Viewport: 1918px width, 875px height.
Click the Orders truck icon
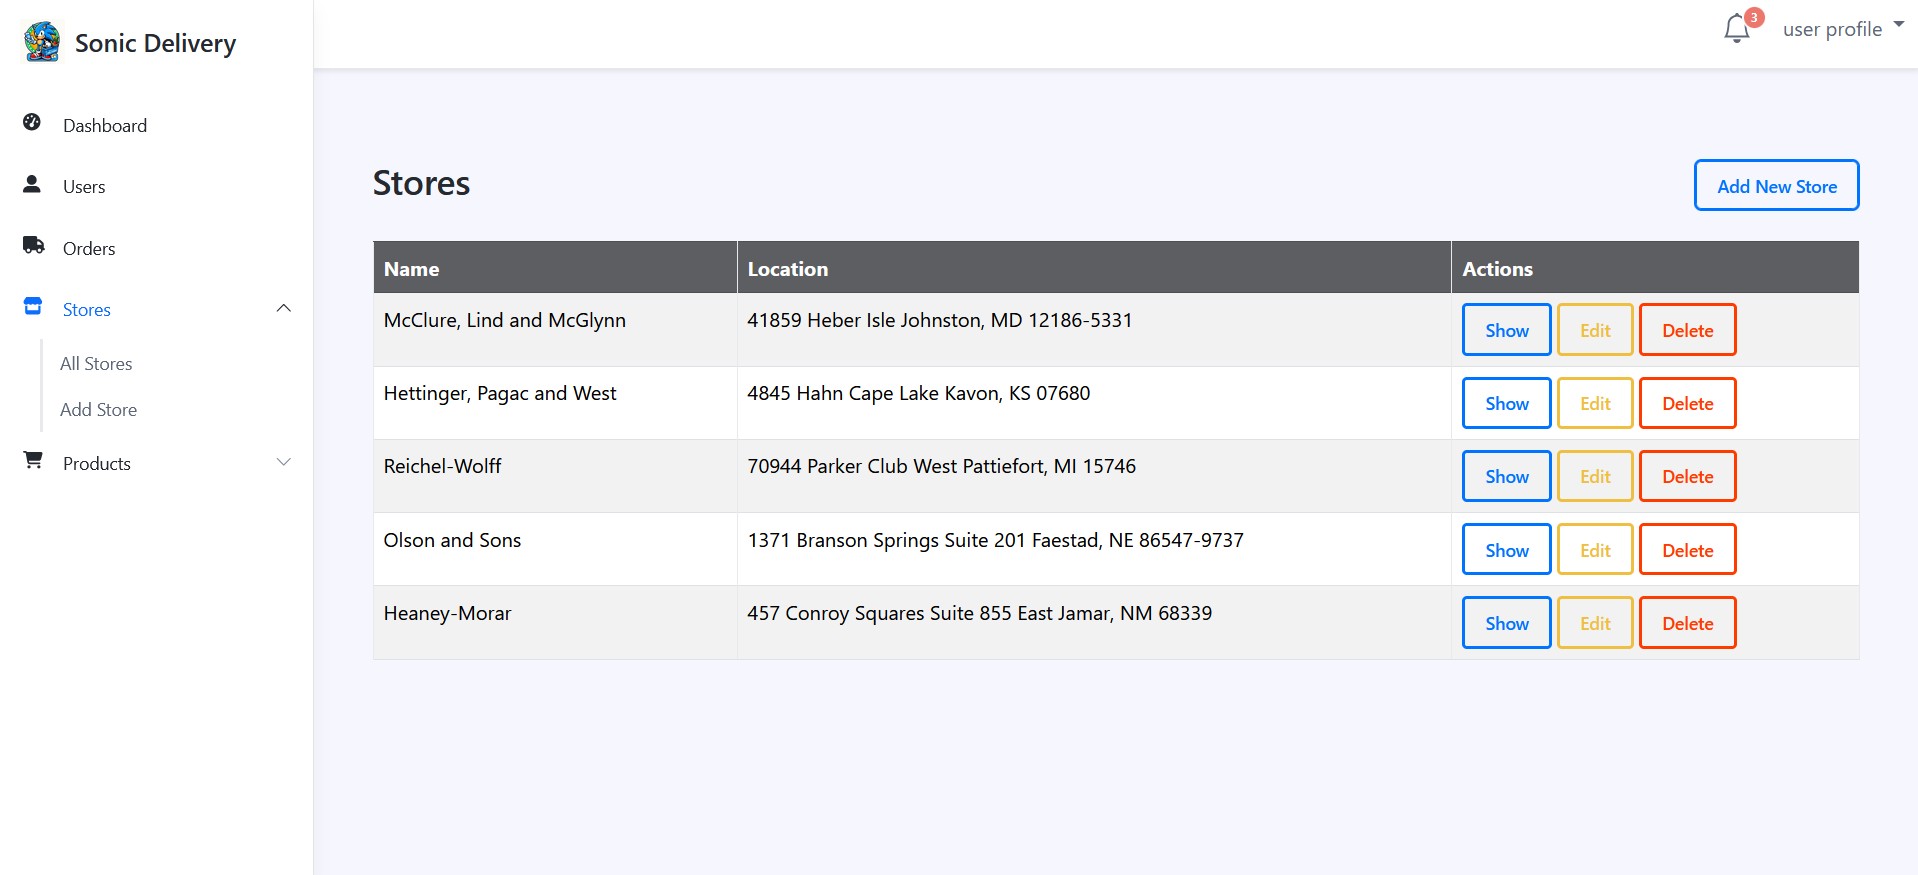click(x=32, y=245)
